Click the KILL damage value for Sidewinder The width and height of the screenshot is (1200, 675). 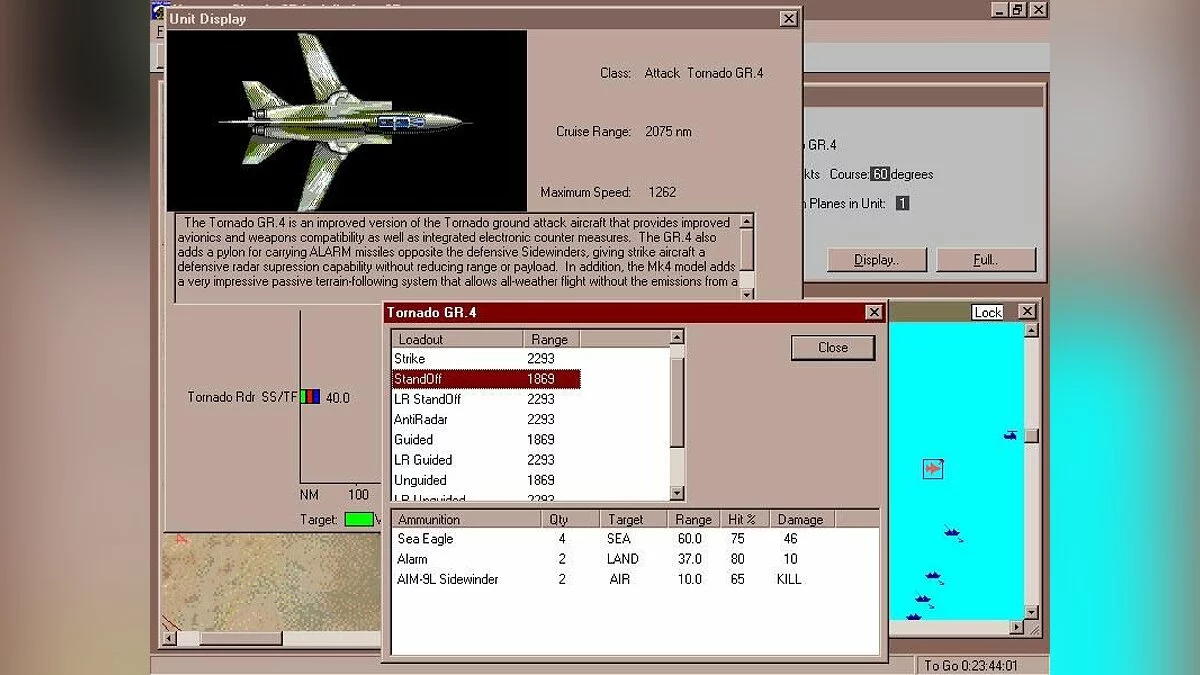[x=788, y=579]
